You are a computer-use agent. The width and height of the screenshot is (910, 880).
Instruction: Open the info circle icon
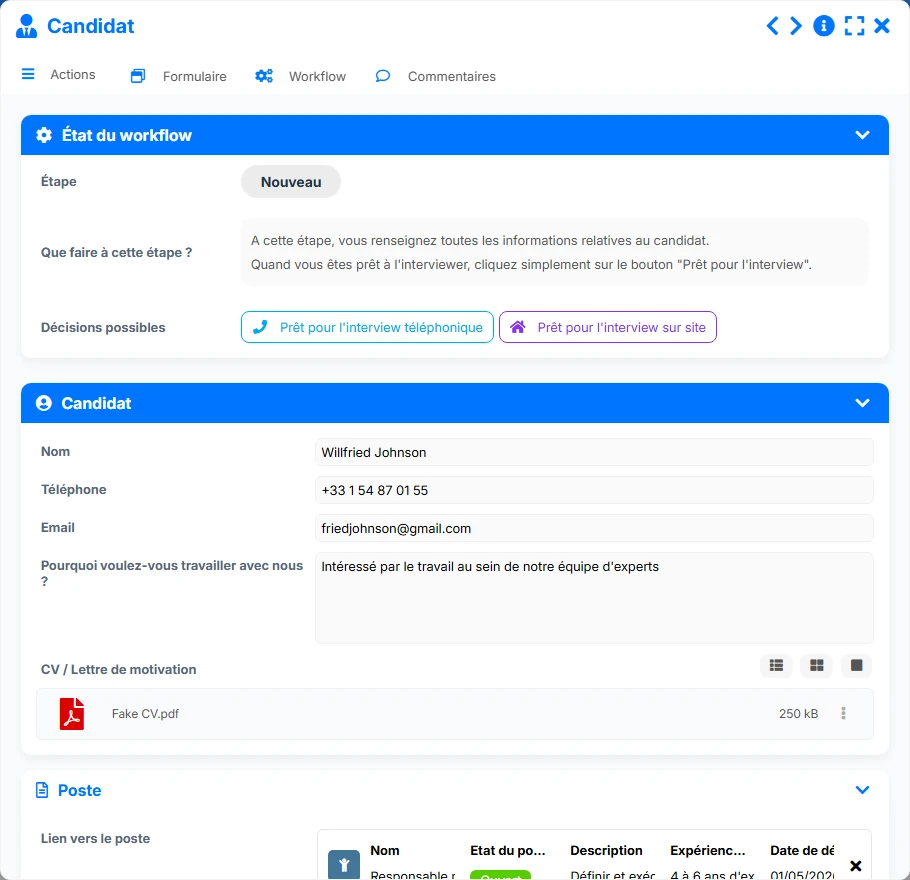point(824,26)
